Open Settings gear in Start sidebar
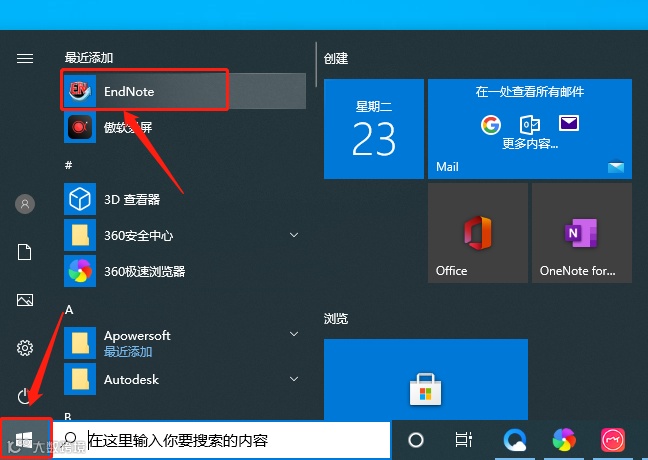 [x=25, y=348]
